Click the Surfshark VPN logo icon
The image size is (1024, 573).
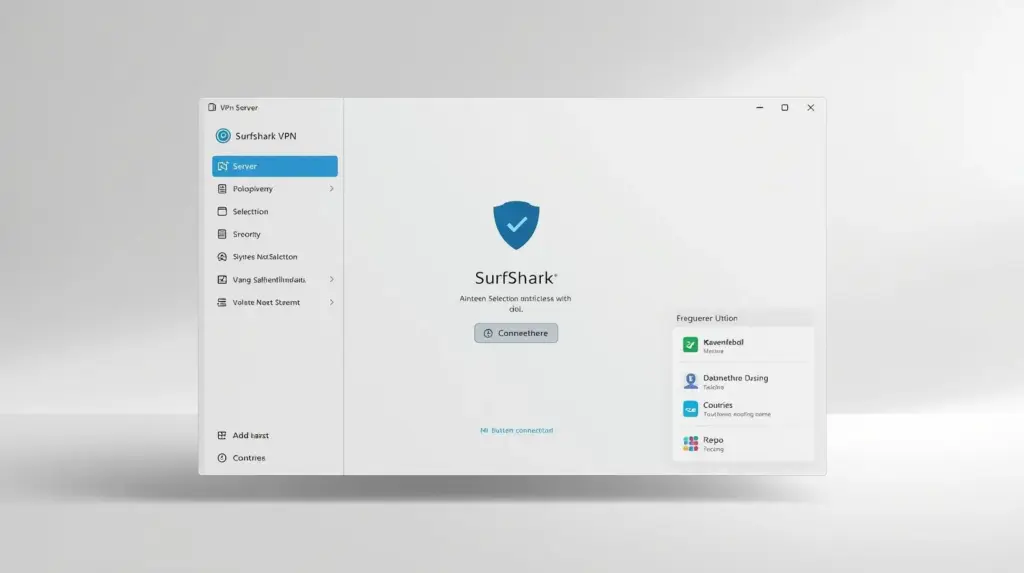click(x=223, y=136)
